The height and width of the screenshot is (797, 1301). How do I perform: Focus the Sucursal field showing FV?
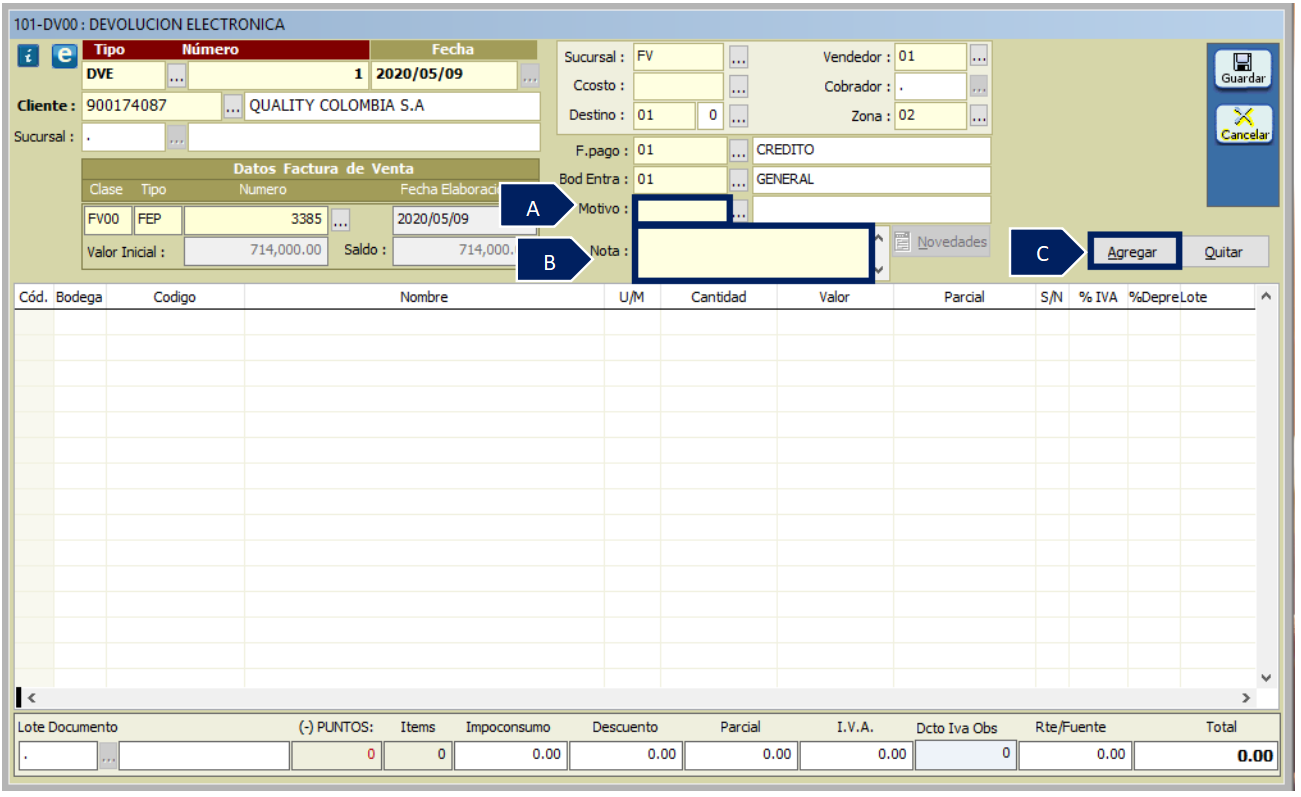678,57
